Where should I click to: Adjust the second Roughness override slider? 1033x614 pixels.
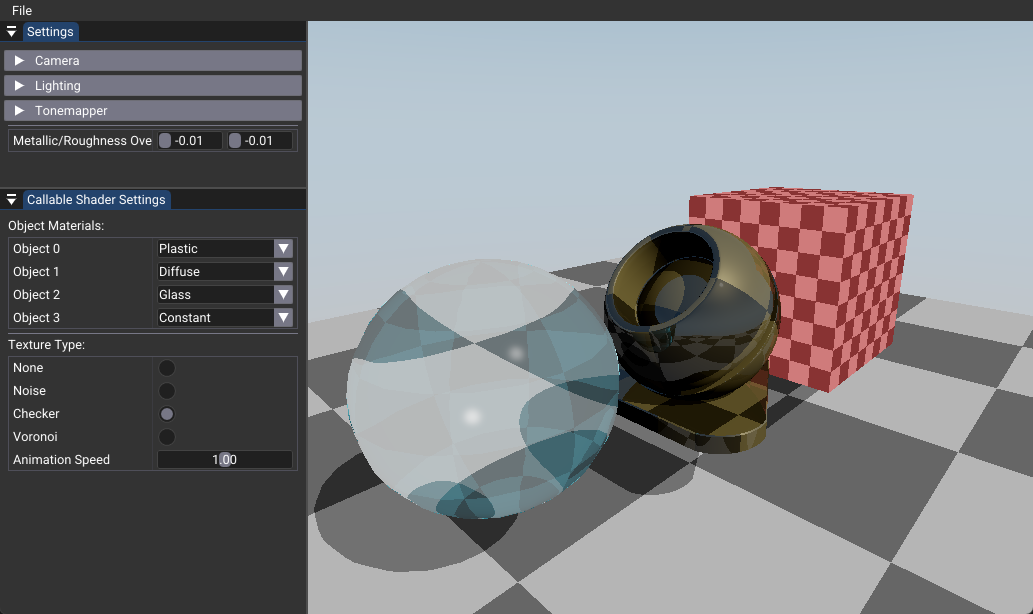260,140
